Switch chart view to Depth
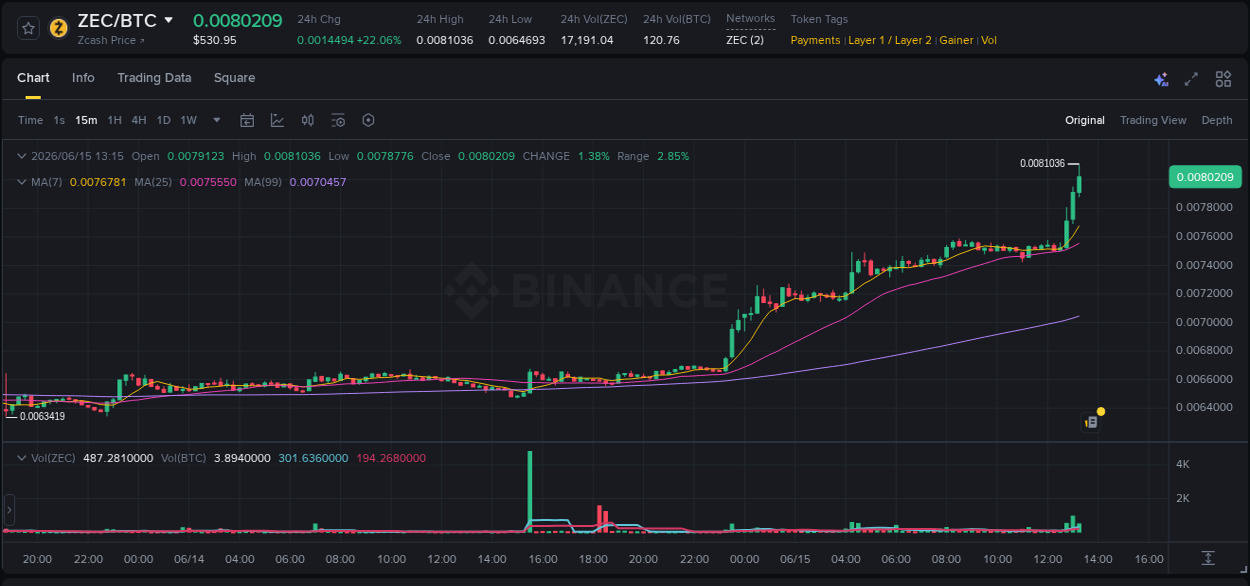1250x586 pixels. [1217, 120]
